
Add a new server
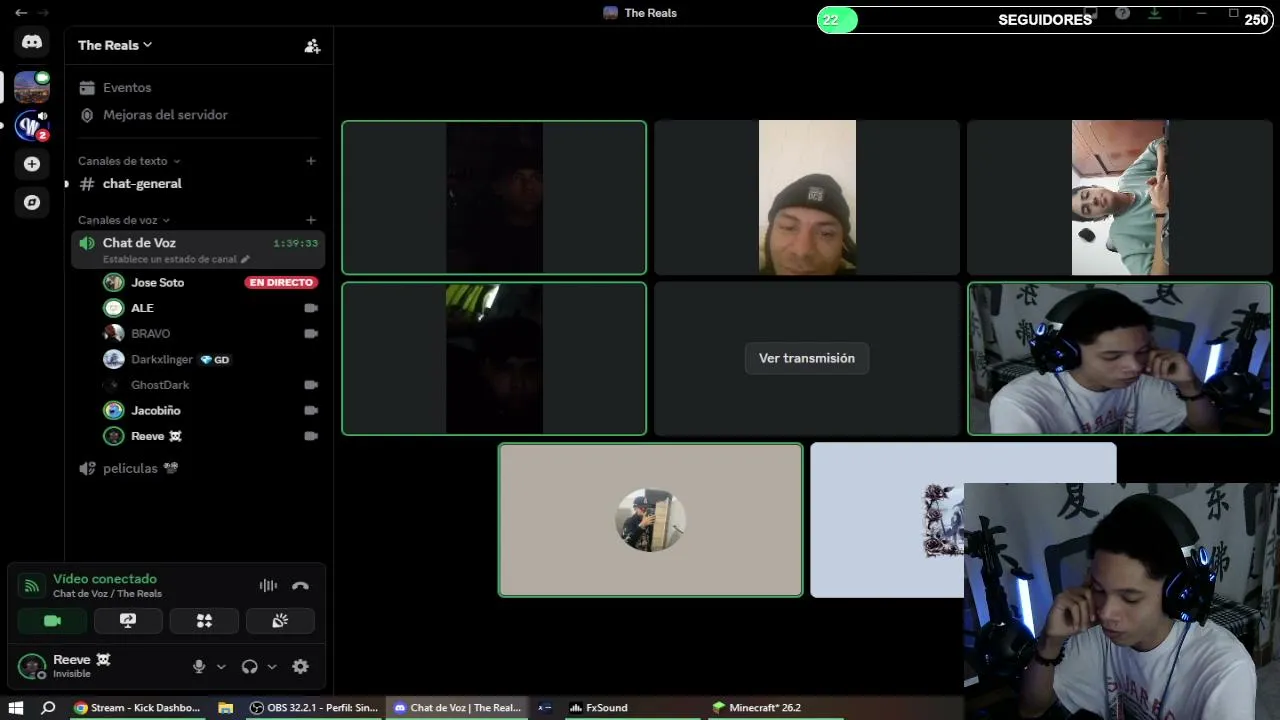pyautogui.click(x=32, y=164)
